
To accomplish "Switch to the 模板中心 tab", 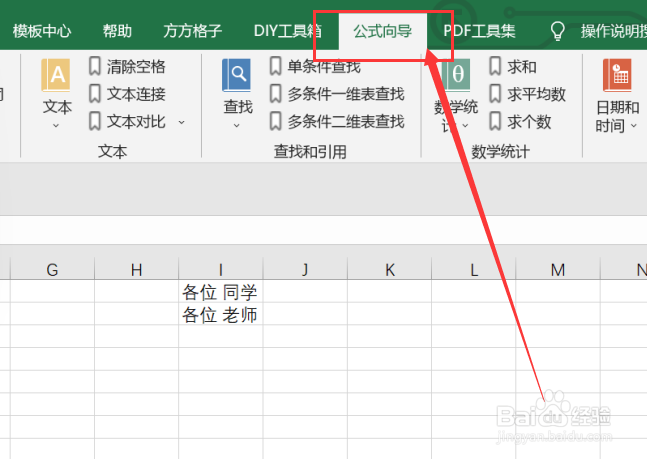I will (x=42, y=31).
